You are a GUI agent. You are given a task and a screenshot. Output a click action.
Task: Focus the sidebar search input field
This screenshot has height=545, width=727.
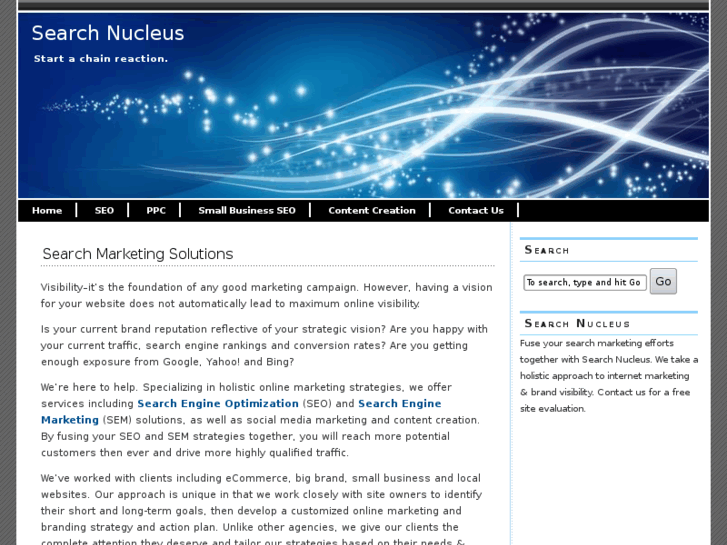(585, 282)
